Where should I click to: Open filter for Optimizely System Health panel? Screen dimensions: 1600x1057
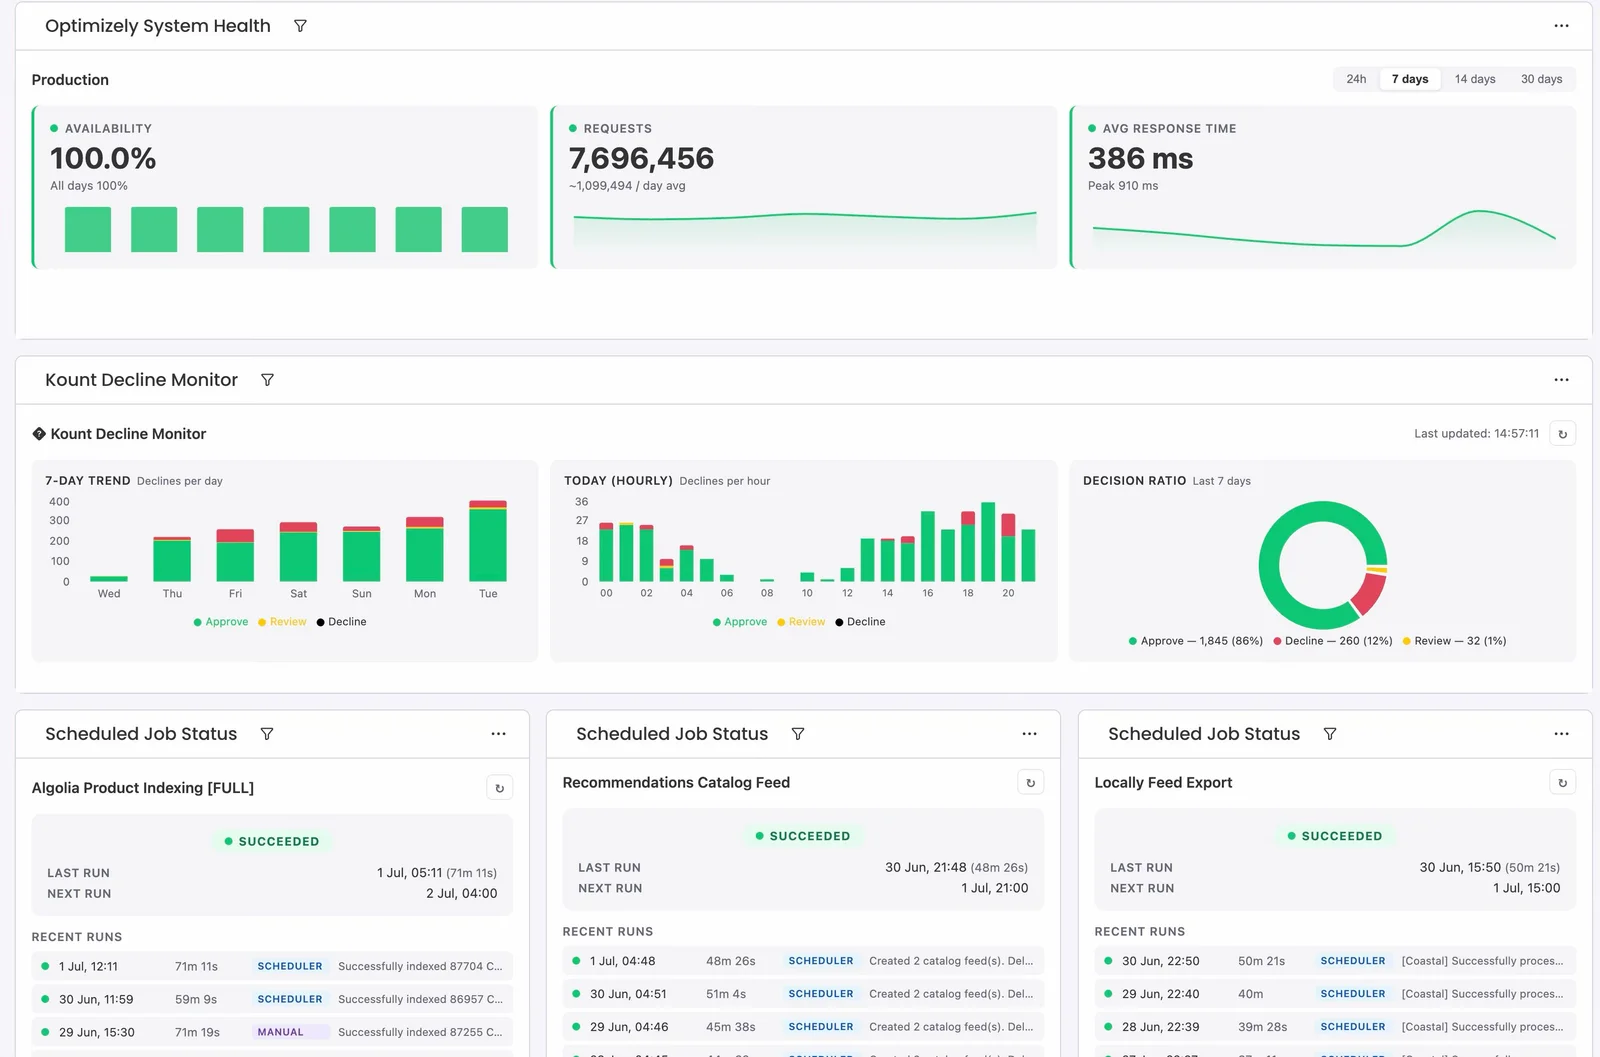point(300,26)
